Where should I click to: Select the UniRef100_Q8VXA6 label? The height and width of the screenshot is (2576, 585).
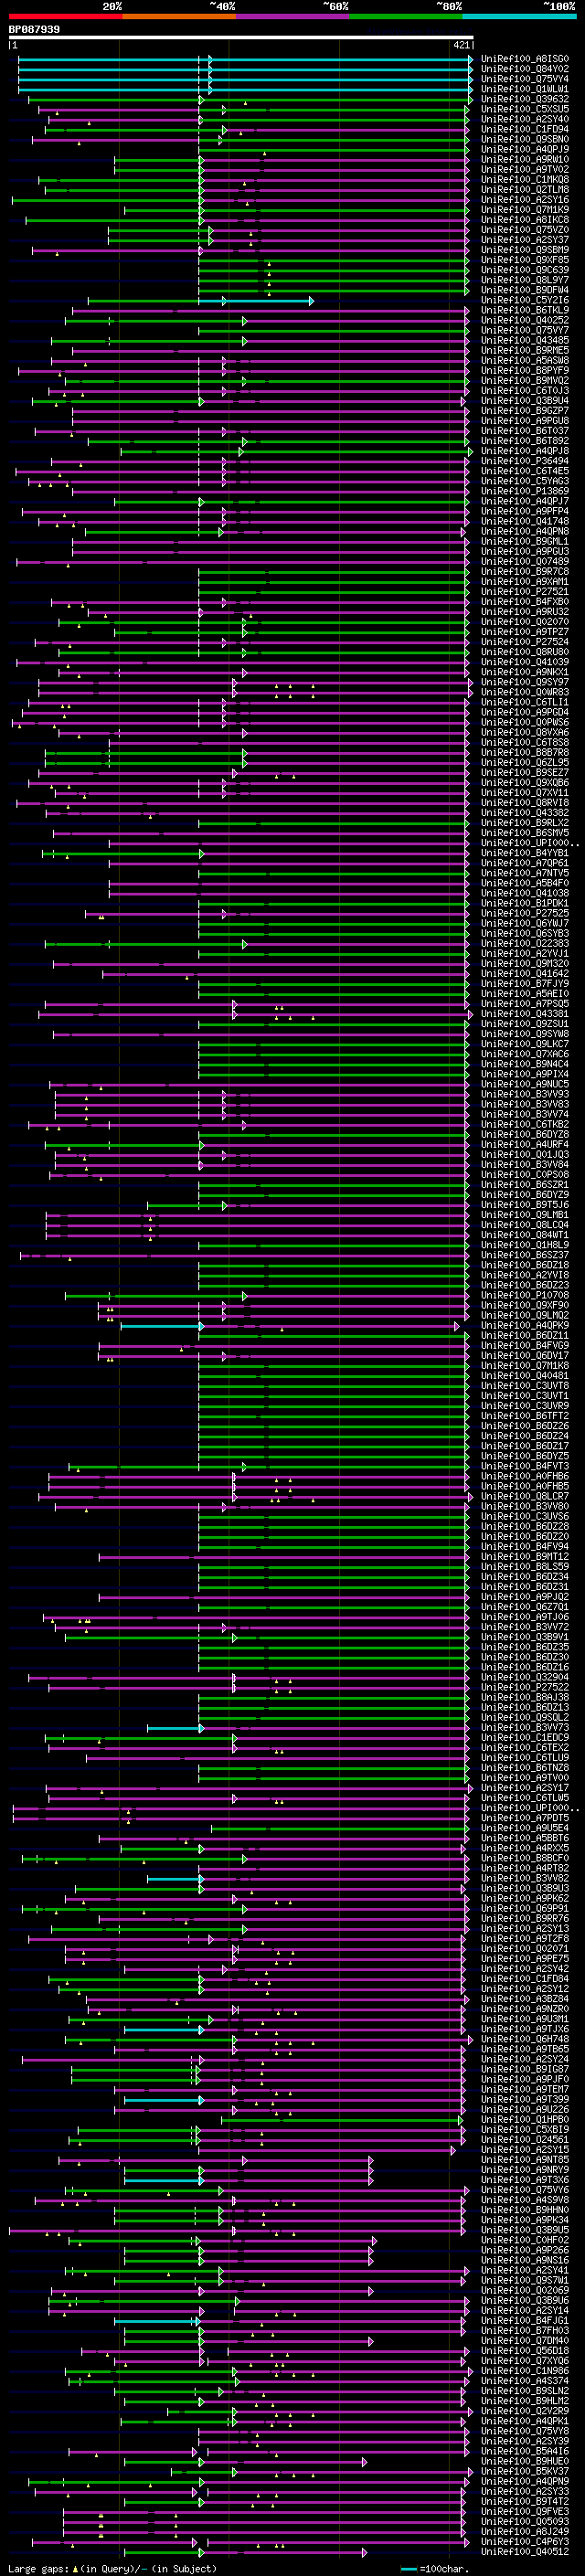[525, 733]
